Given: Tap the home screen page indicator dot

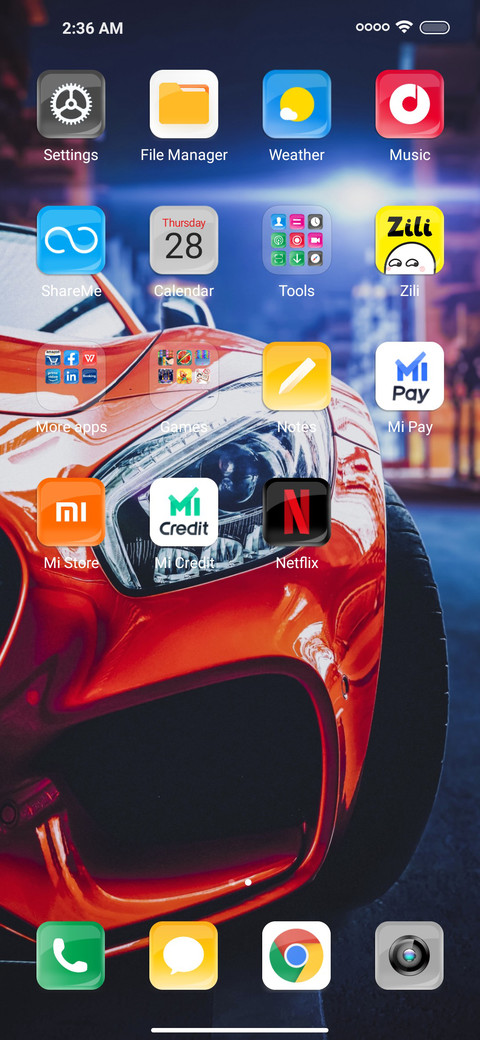Looking at the screenshot, I should tap(248, 882).
